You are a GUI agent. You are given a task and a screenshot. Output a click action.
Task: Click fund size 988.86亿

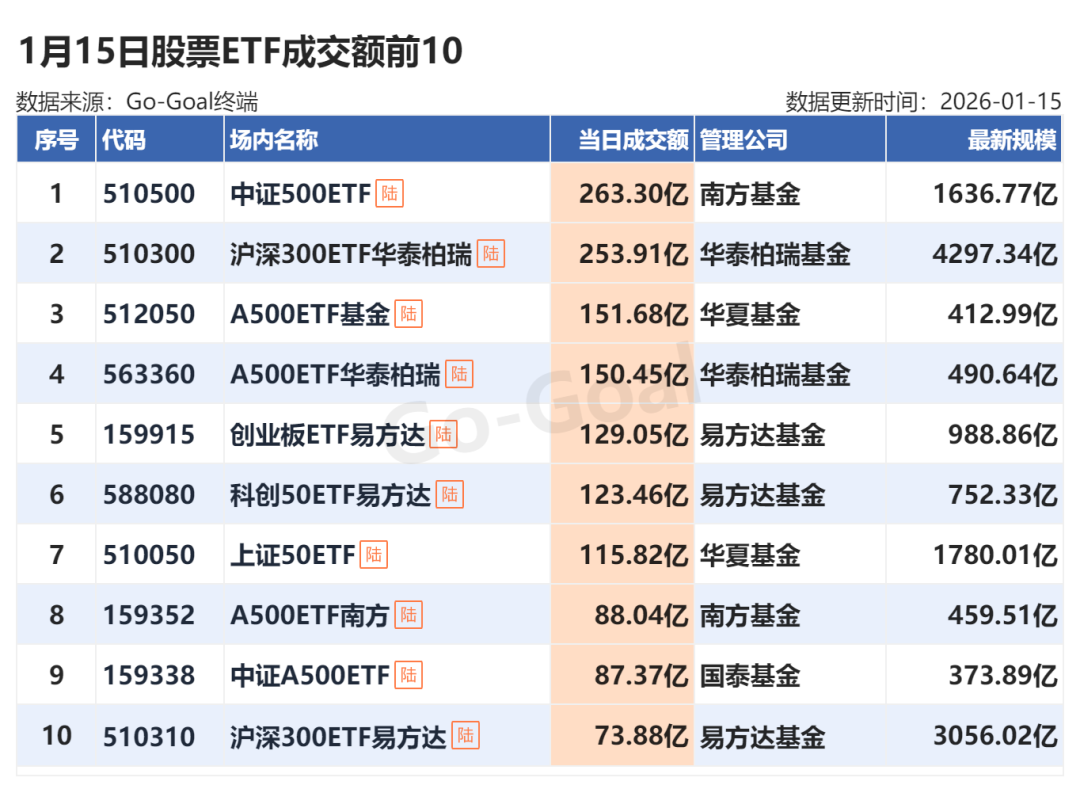coord(1003,435)
